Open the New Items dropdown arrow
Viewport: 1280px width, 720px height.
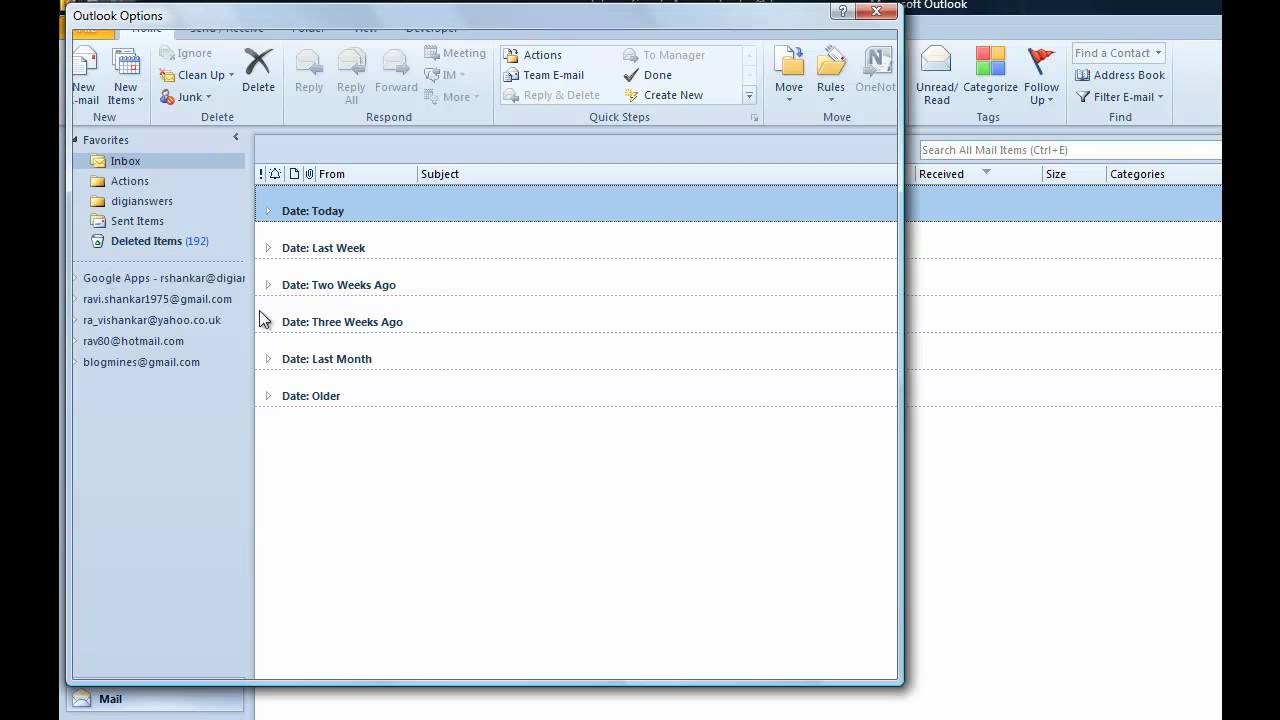click(140, 101)
